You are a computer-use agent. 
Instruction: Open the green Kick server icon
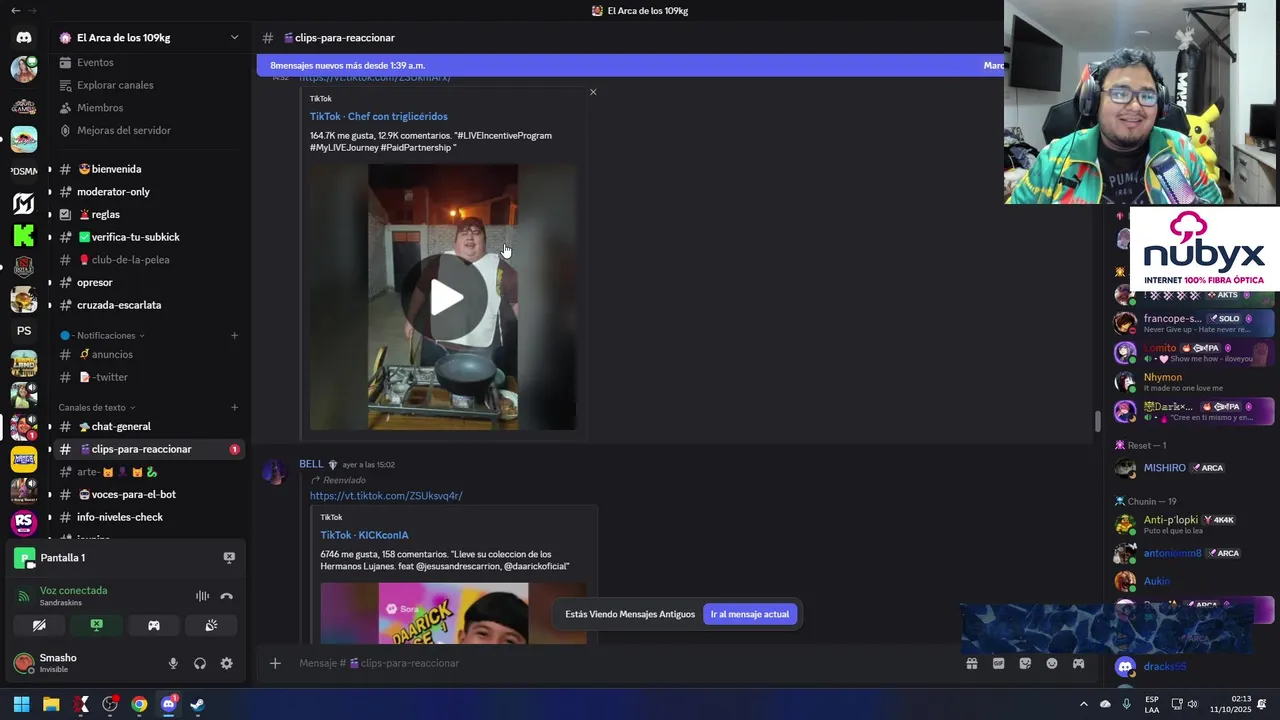coord(24,236)
